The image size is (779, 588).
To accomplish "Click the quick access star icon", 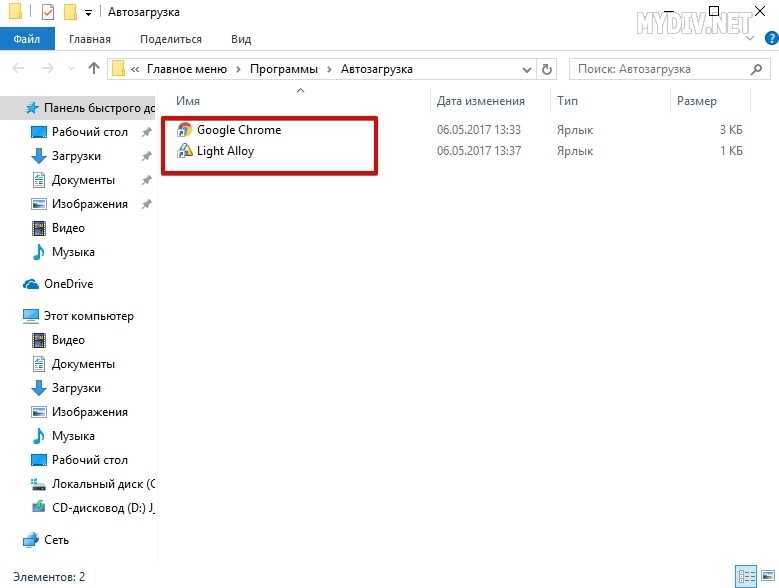I will tap(32, 108).
